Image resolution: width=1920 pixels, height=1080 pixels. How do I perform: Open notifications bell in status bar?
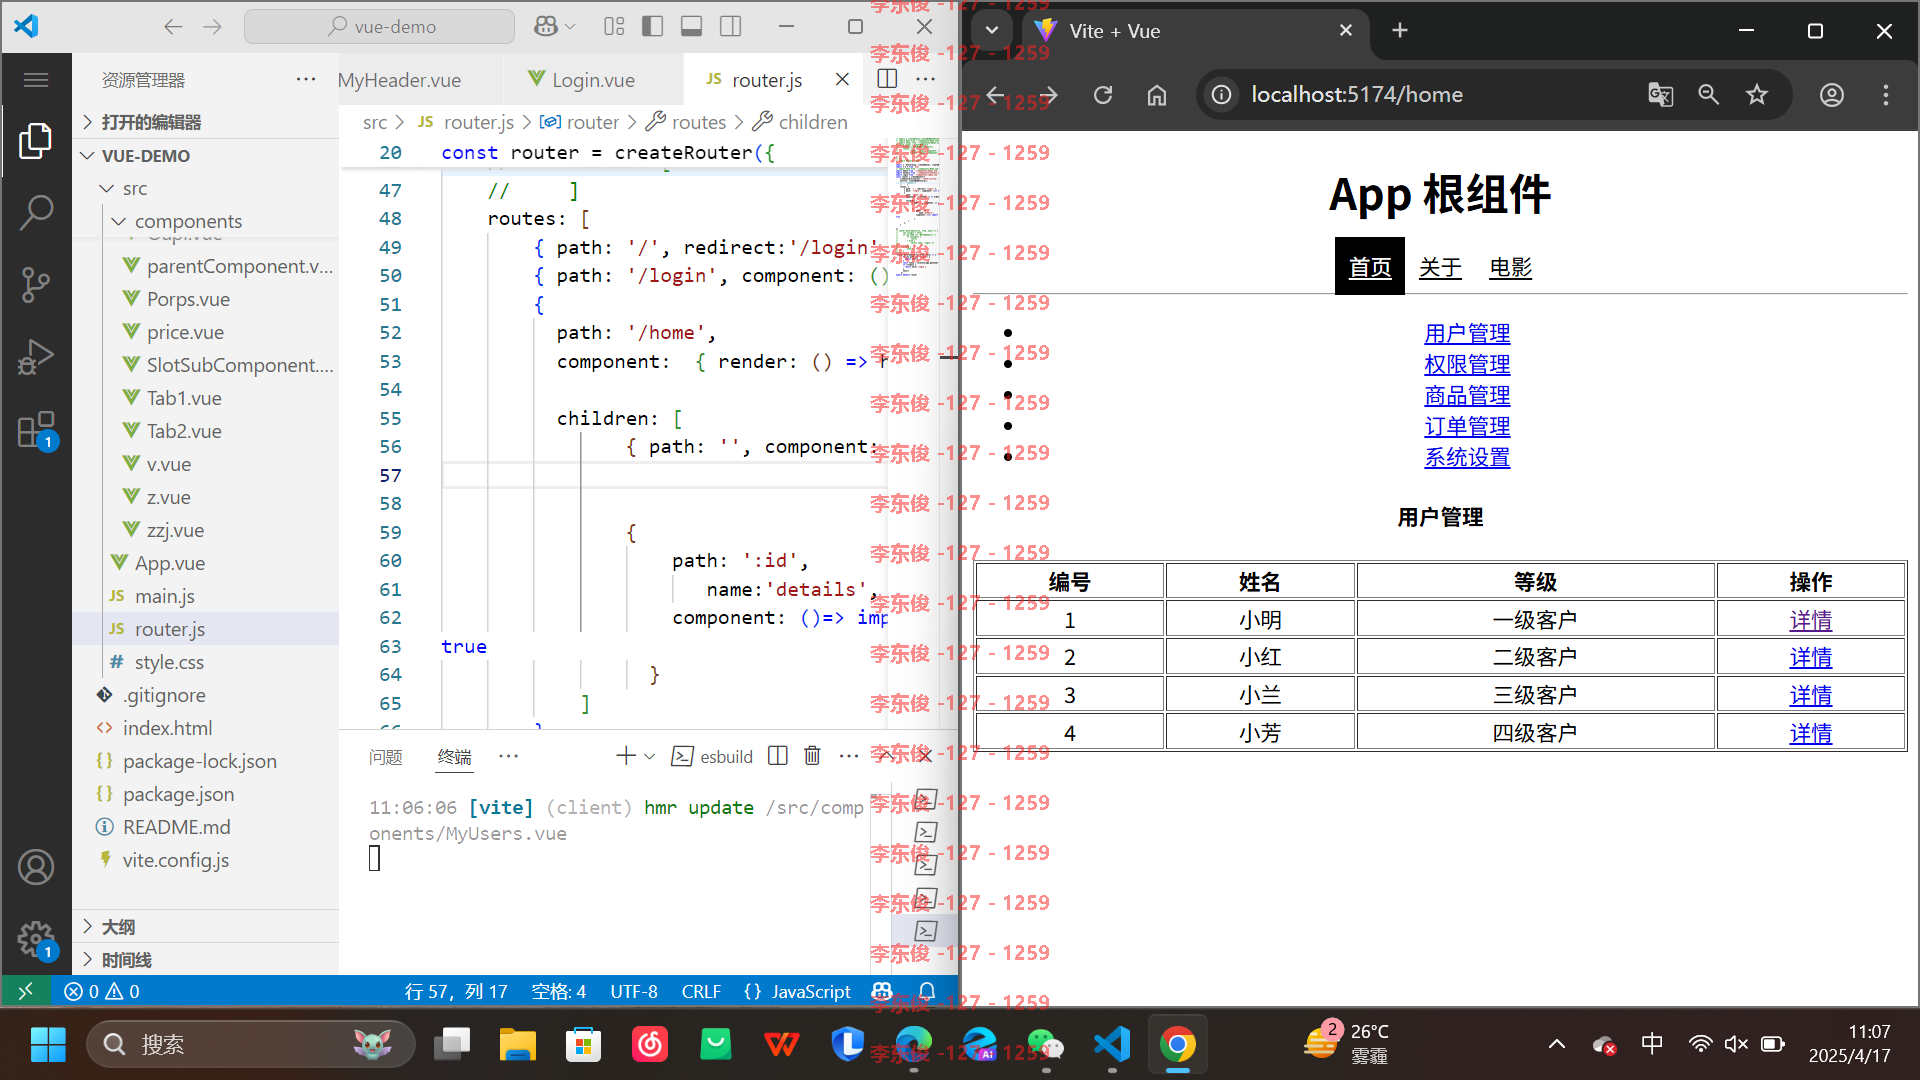click(x=927, y=991)
